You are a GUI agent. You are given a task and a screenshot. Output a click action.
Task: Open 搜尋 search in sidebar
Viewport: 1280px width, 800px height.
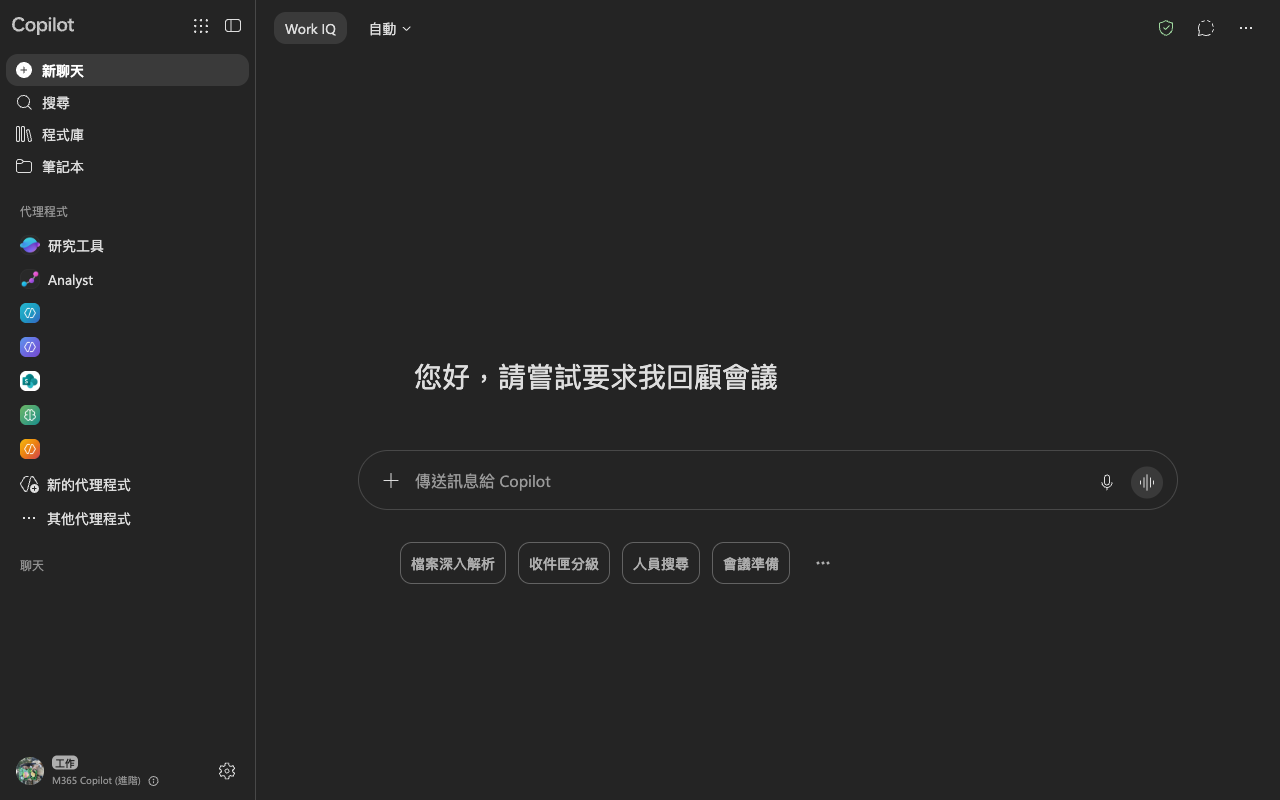[x=127, y=102]
